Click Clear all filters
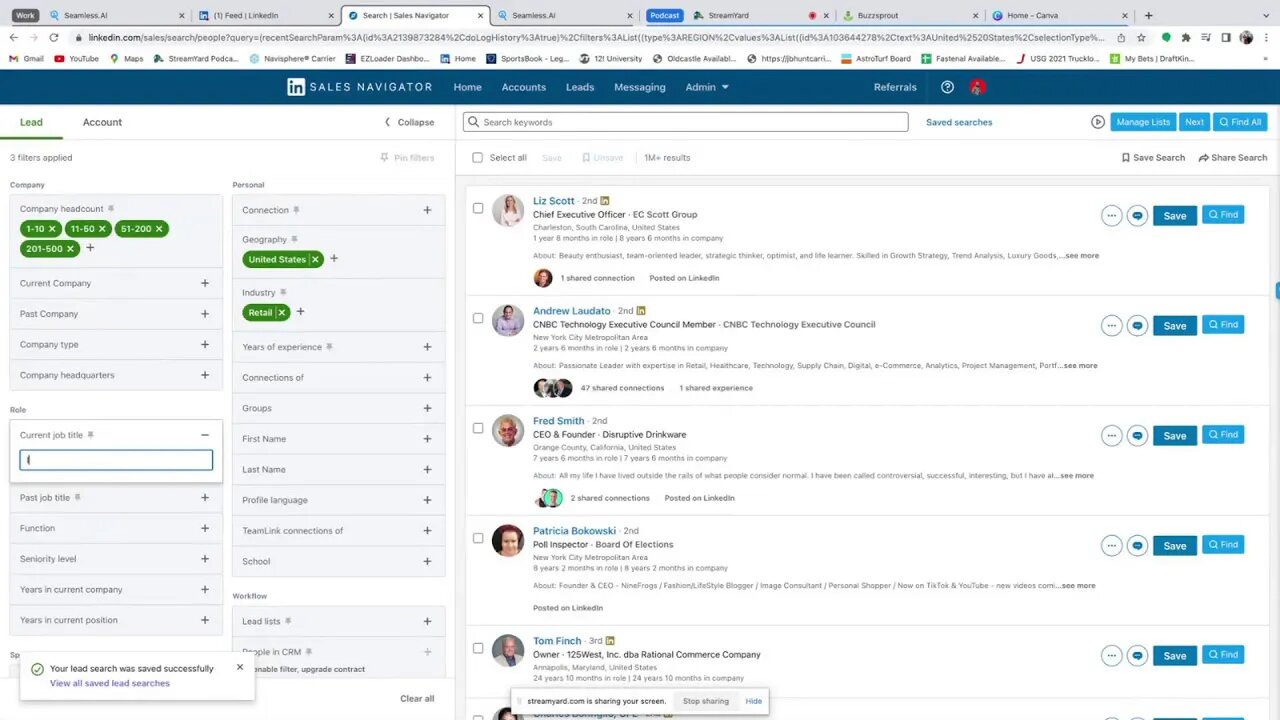Screen dimensions: 1280x720 [x=417, y=698]
